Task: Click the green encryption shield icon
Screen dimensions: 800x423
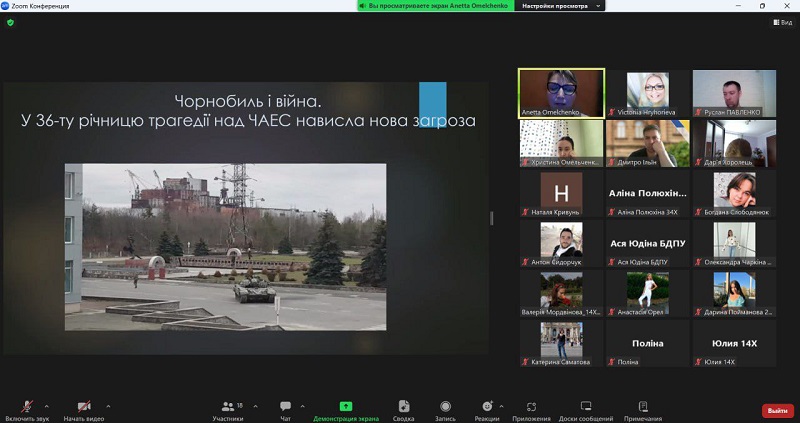Action: pyautogui.click(x=11, y=22)
